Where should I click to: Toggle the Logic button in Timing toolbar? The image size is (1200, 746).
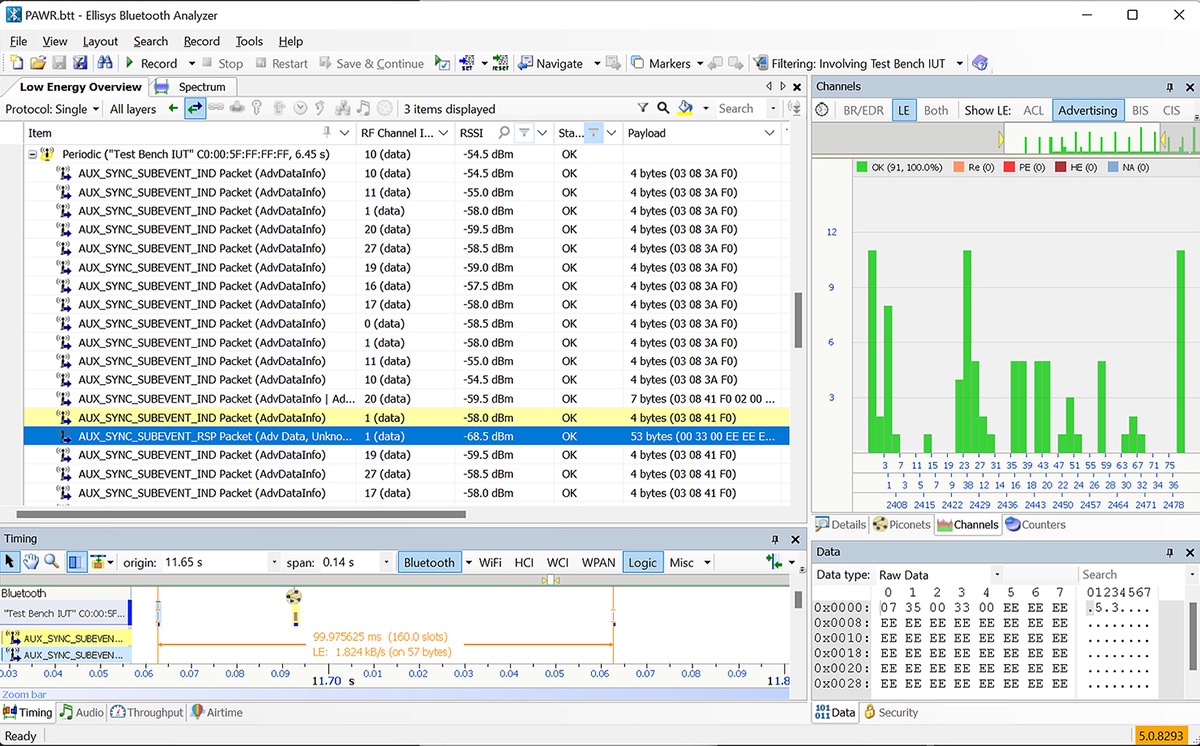tap(642, 562)
